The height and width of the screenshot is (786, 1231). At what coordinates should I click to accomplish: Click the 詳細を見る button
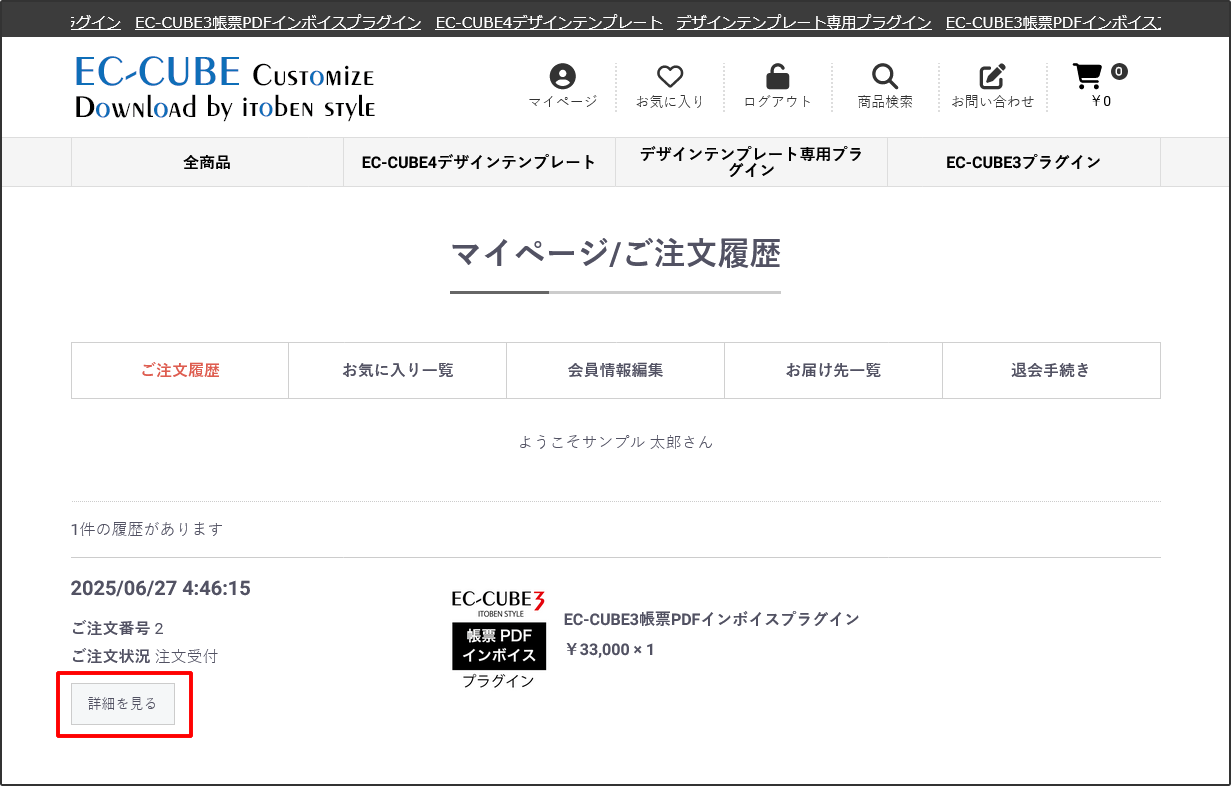[123, 704]
